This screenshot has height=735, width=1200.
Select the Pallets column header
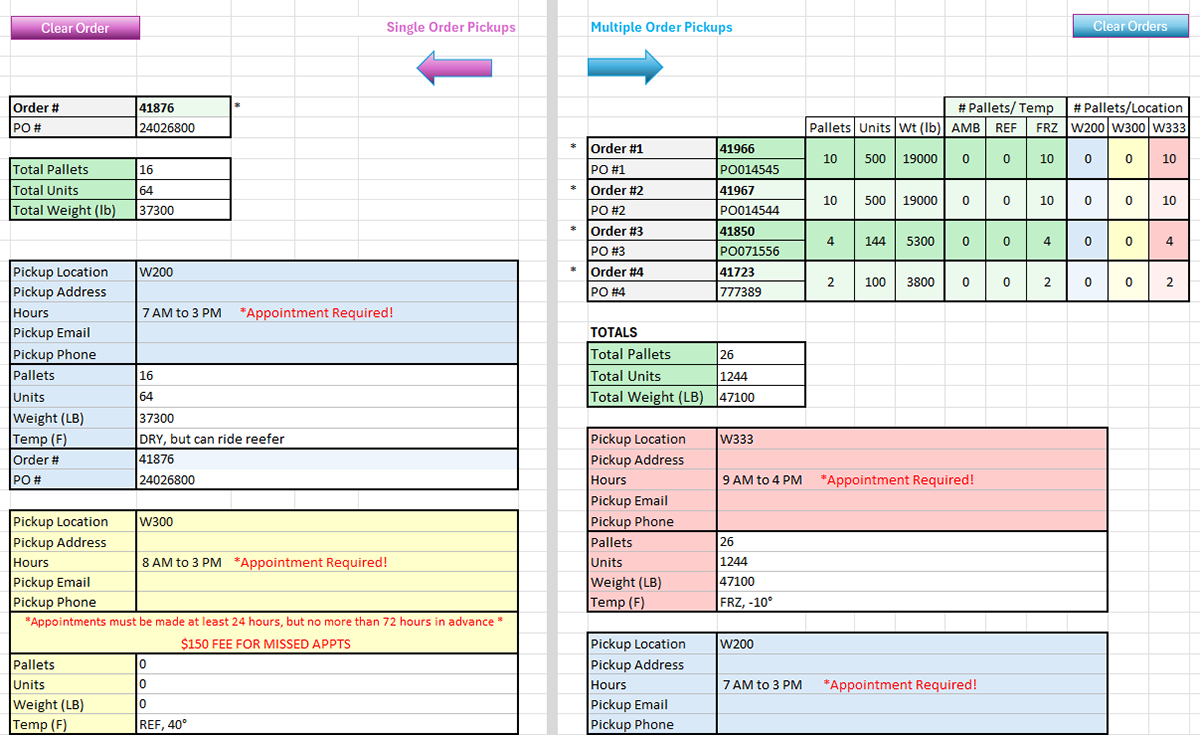(830, 128)
